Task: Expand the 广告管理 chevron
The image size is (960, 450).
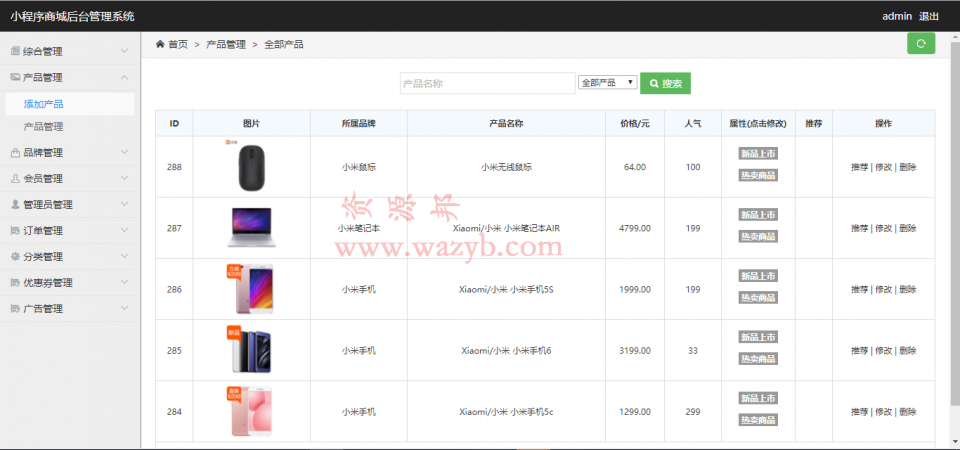Action: (x=124, y=309)
